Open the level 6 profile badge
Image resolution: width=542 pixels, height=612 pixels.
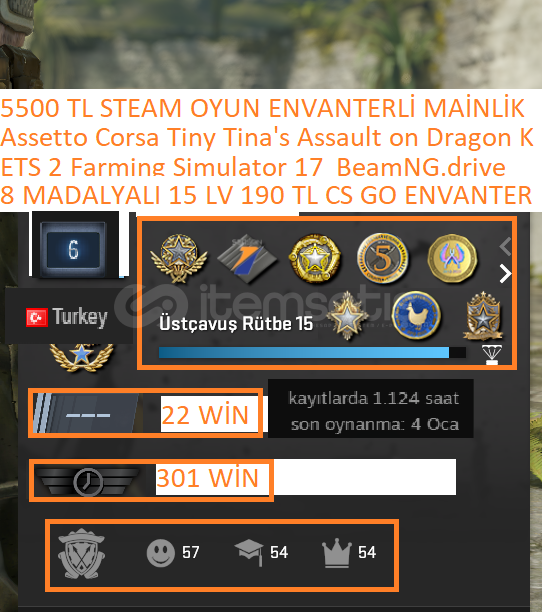point(73,250)
